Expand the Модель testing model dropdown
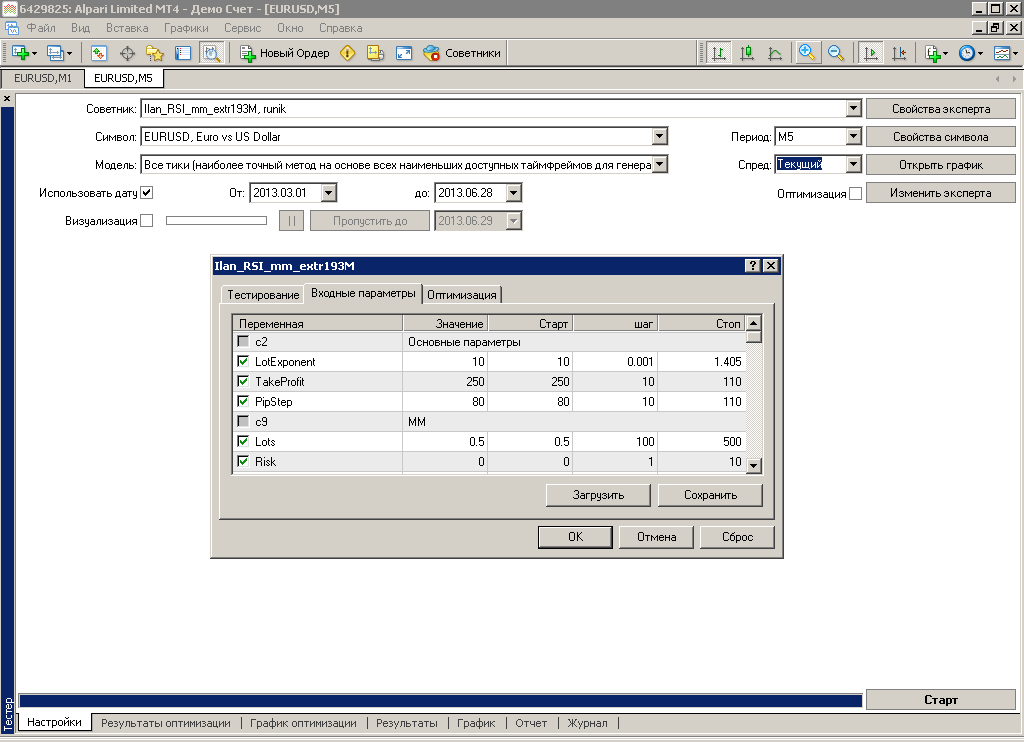Viewport: 1024px width, 742px height. [659, 165]
